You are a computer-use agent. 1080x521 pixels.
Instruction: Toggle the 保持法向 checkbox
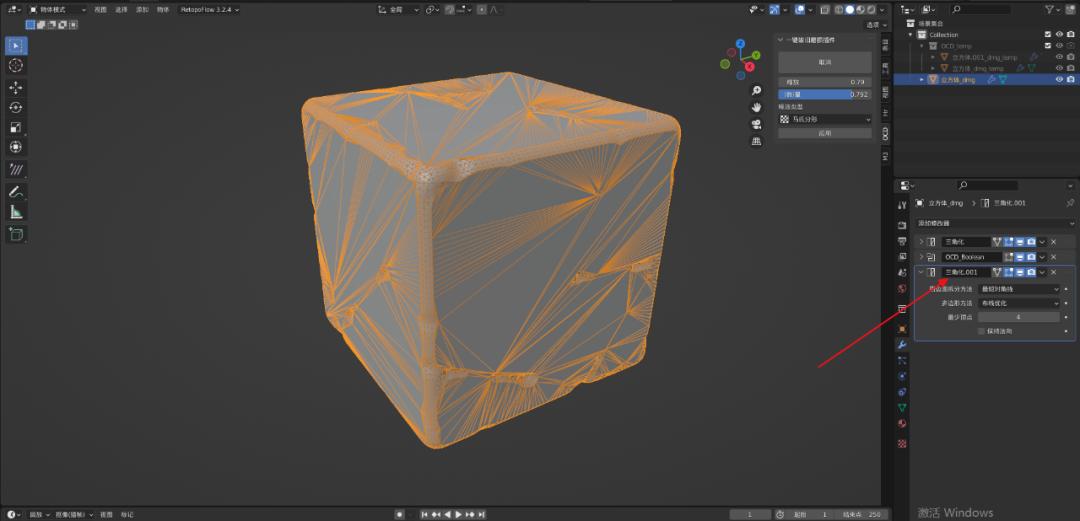point(981,330)
